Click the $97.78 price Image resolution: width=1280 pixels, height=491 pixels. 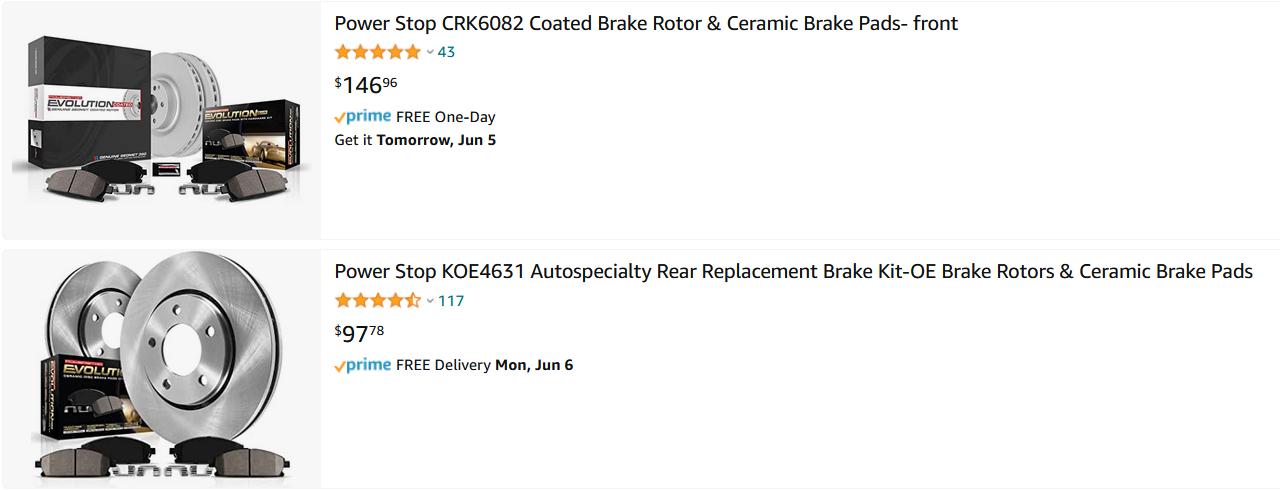point(359,333)
